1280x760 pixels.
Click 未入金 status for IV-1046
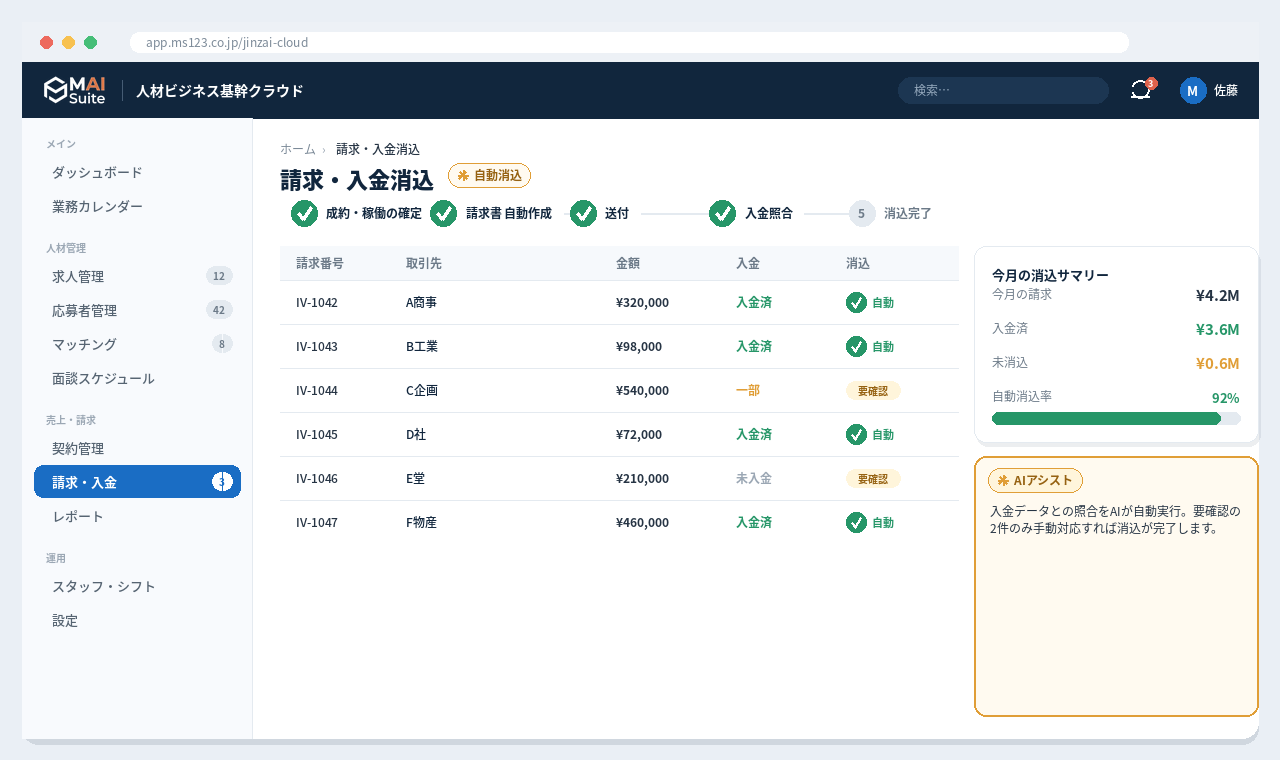tap(754, 478)
